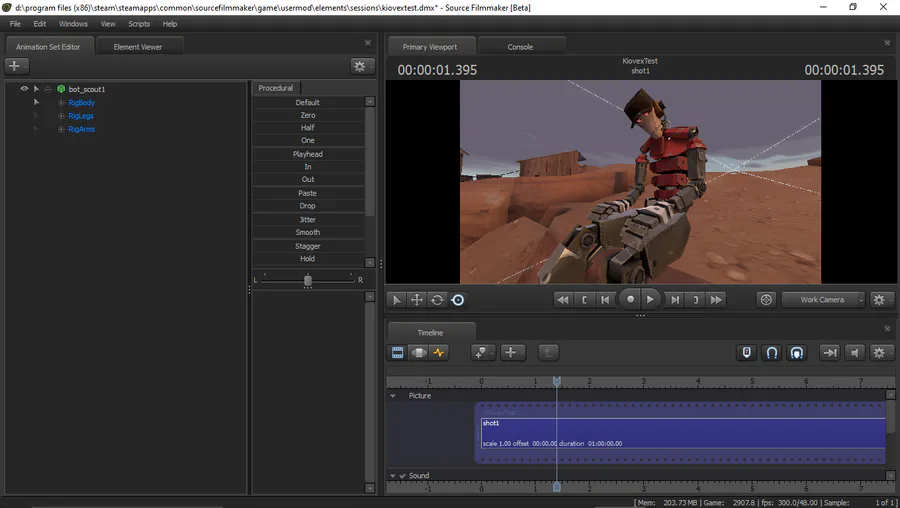The image size is (900, 508).
Task: Toggle bot_scout1 visibility eye icon
Action: [24, 88]
